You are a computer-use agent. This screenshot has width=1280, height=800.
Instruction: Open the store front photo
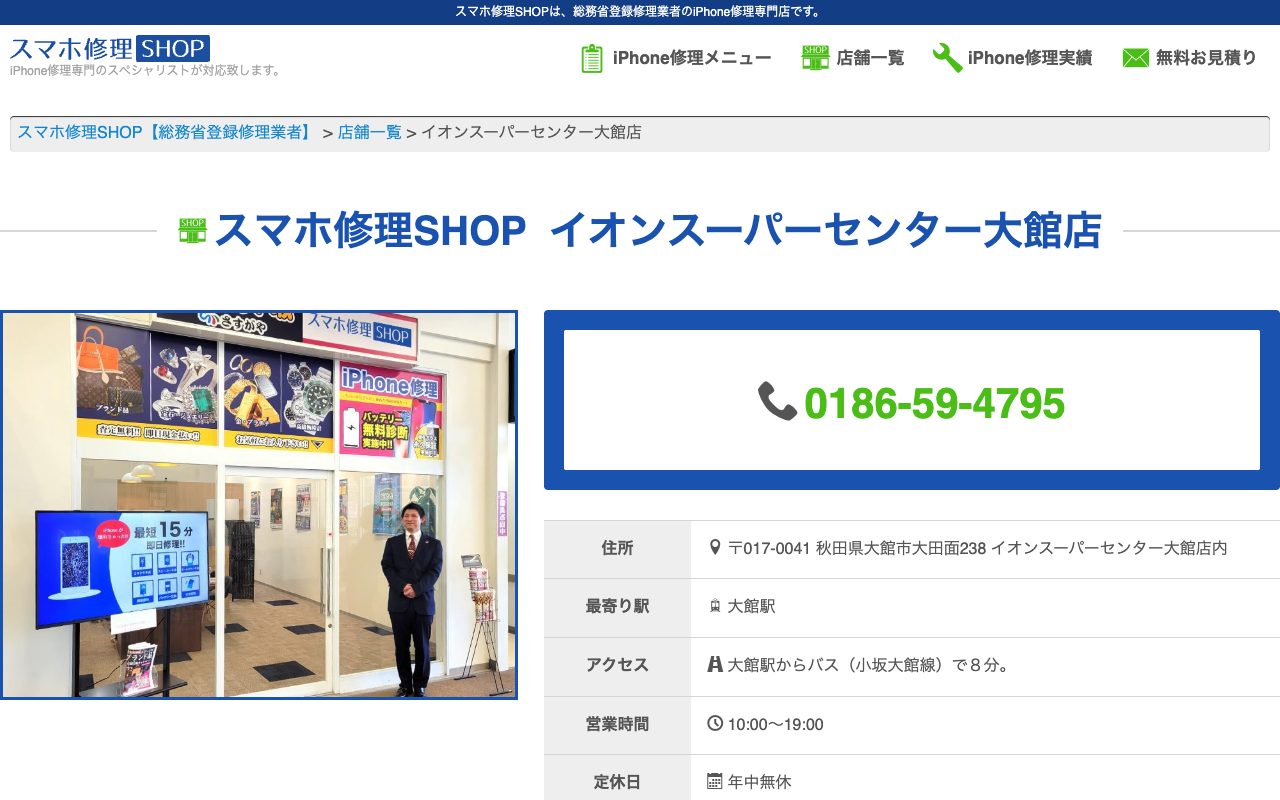[x=259, y=505]
